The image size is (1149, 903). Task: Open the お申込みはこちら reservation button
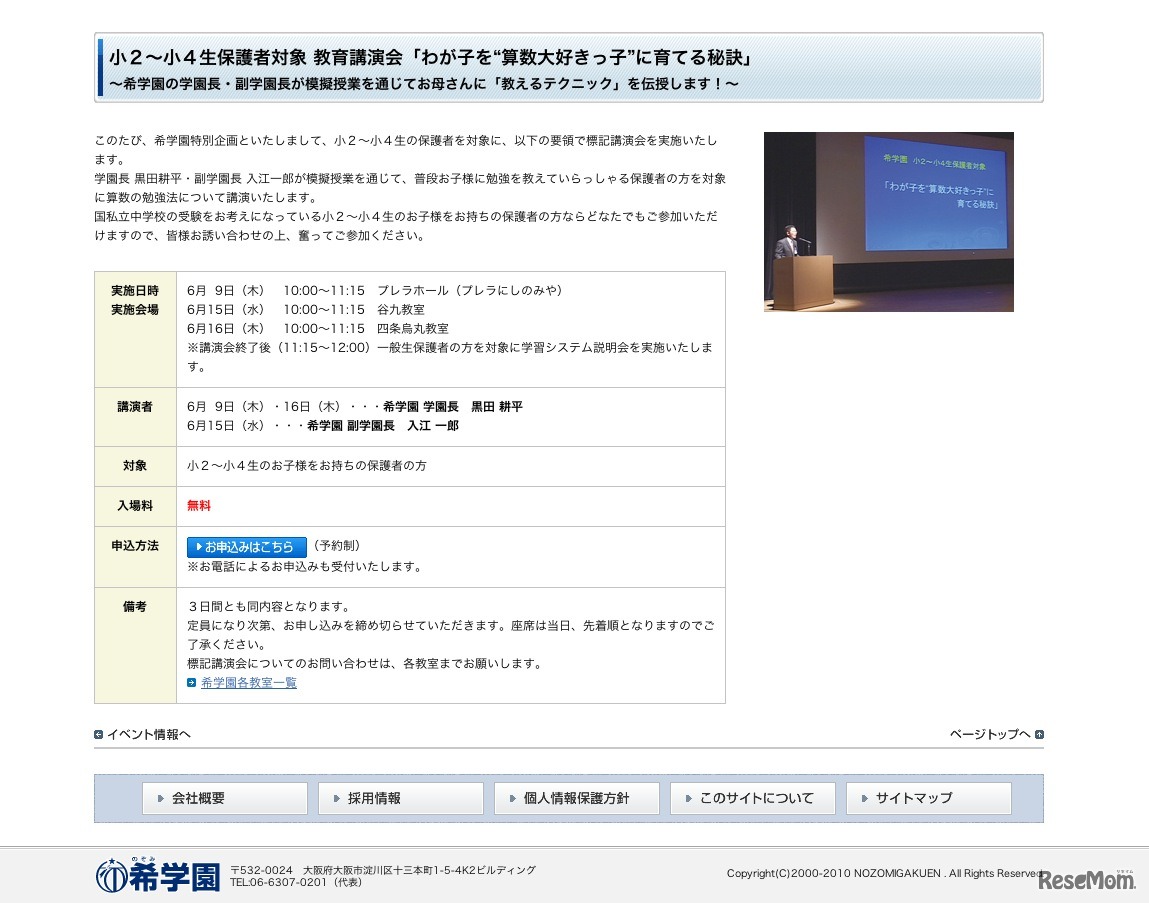pyautogui.click(x=246, y=547)
